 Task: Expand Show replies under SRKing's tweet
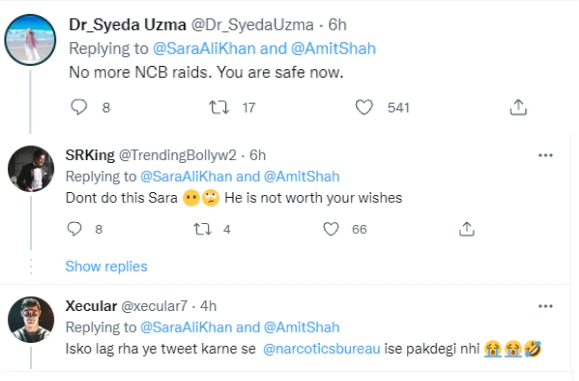(106, 266)
